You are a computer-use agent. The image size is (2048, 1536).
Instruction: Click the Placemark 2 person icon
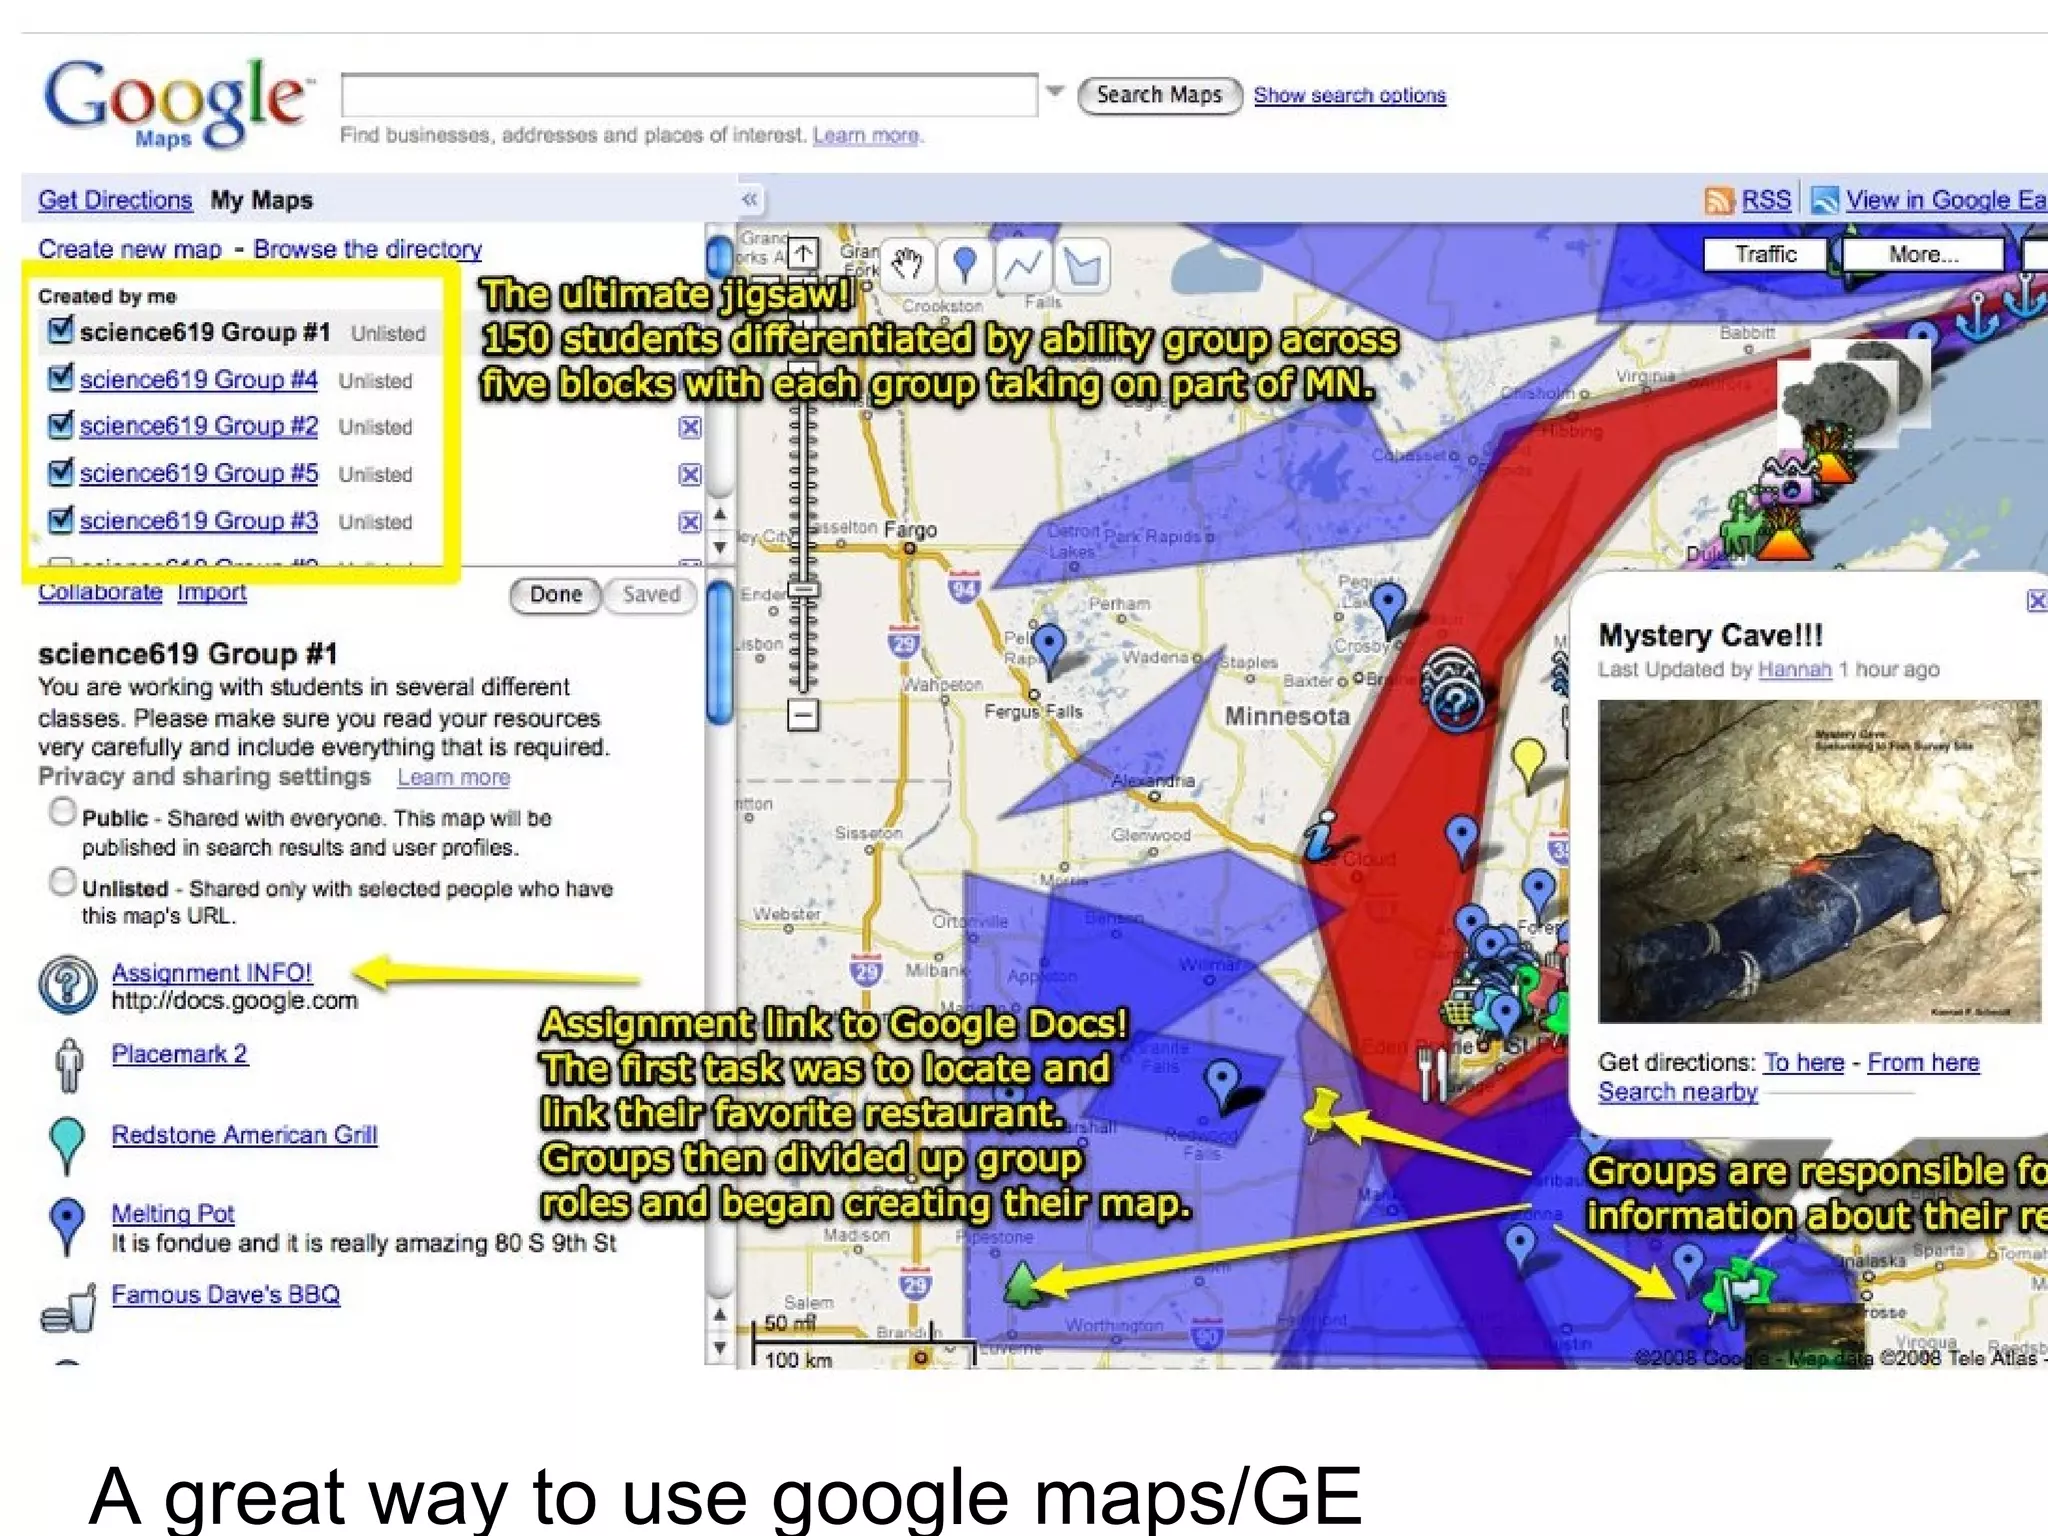coord(68,1065)
